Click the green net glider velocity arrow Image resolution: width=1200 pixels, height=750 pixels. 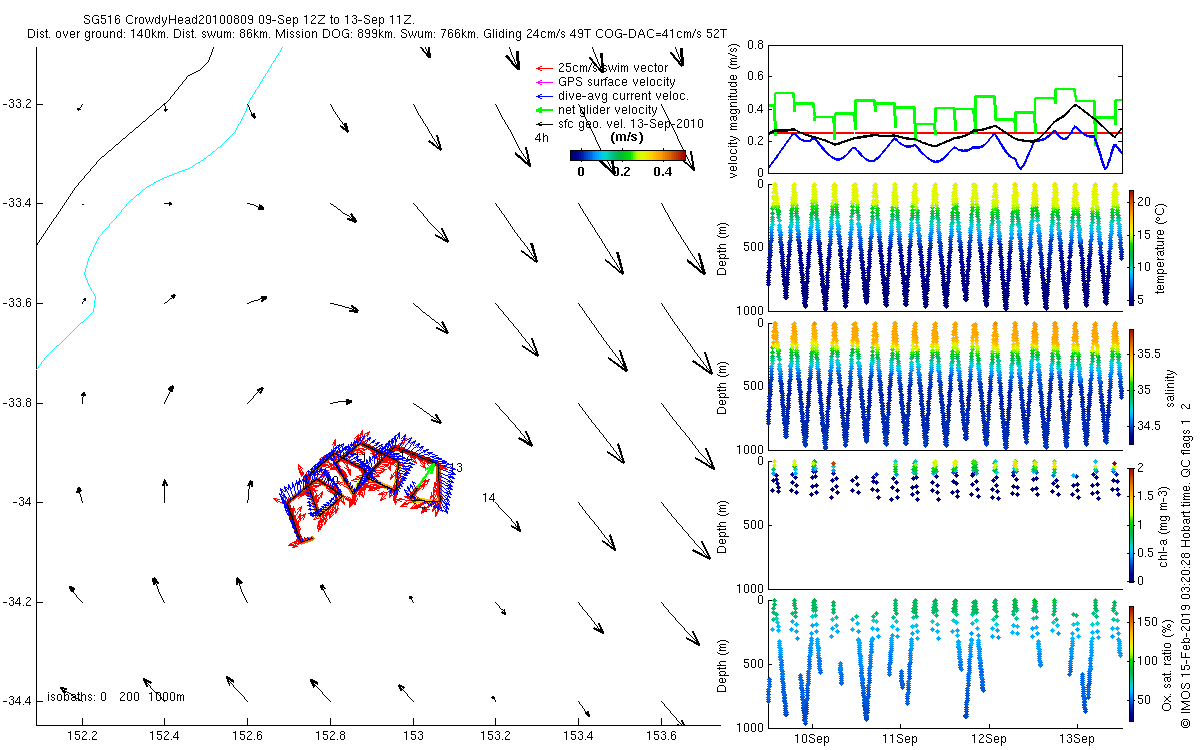point(546,110)
